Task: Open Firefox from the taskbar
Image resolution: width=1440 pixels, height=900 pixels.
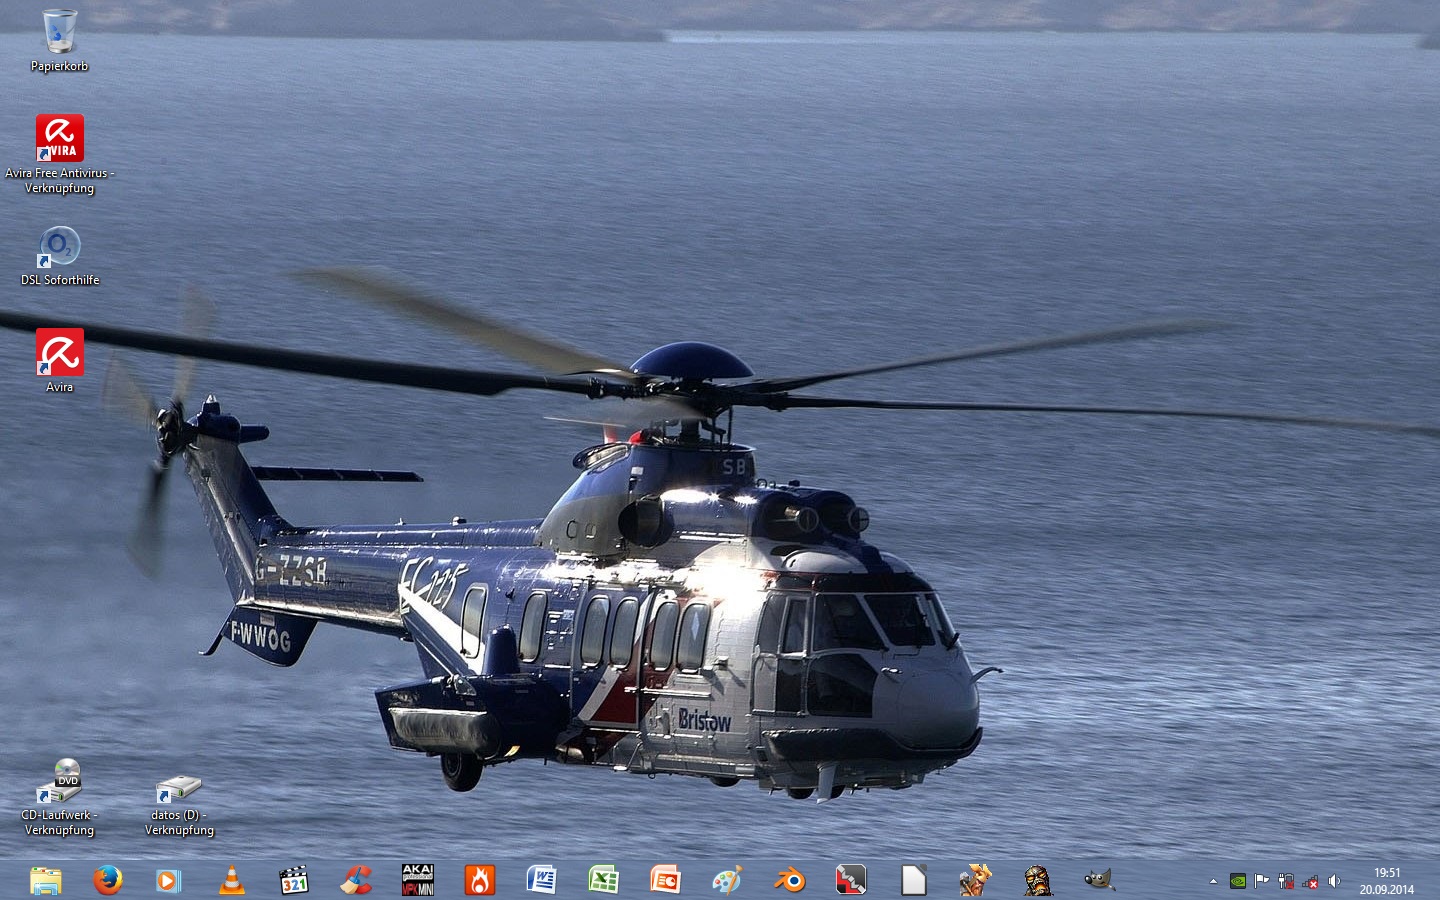Action: tap(107, 880)
